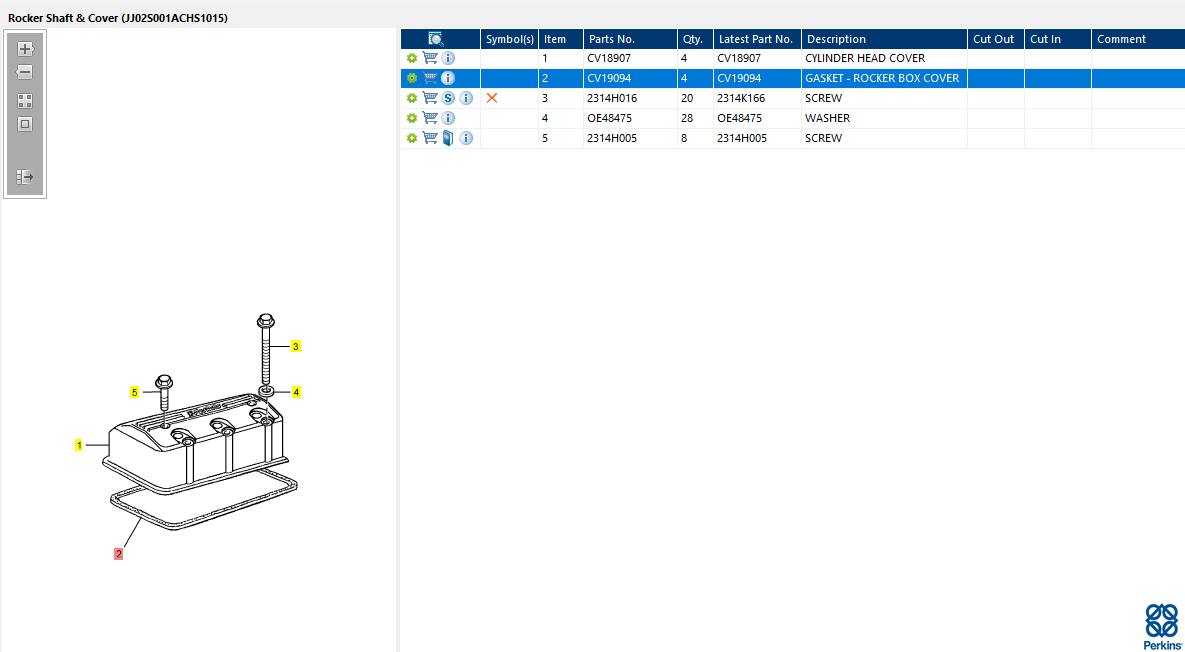Click the four-squares grid view icon
Image resolution: width=1185 pixels, height=652 pixels.
[25, 101]
